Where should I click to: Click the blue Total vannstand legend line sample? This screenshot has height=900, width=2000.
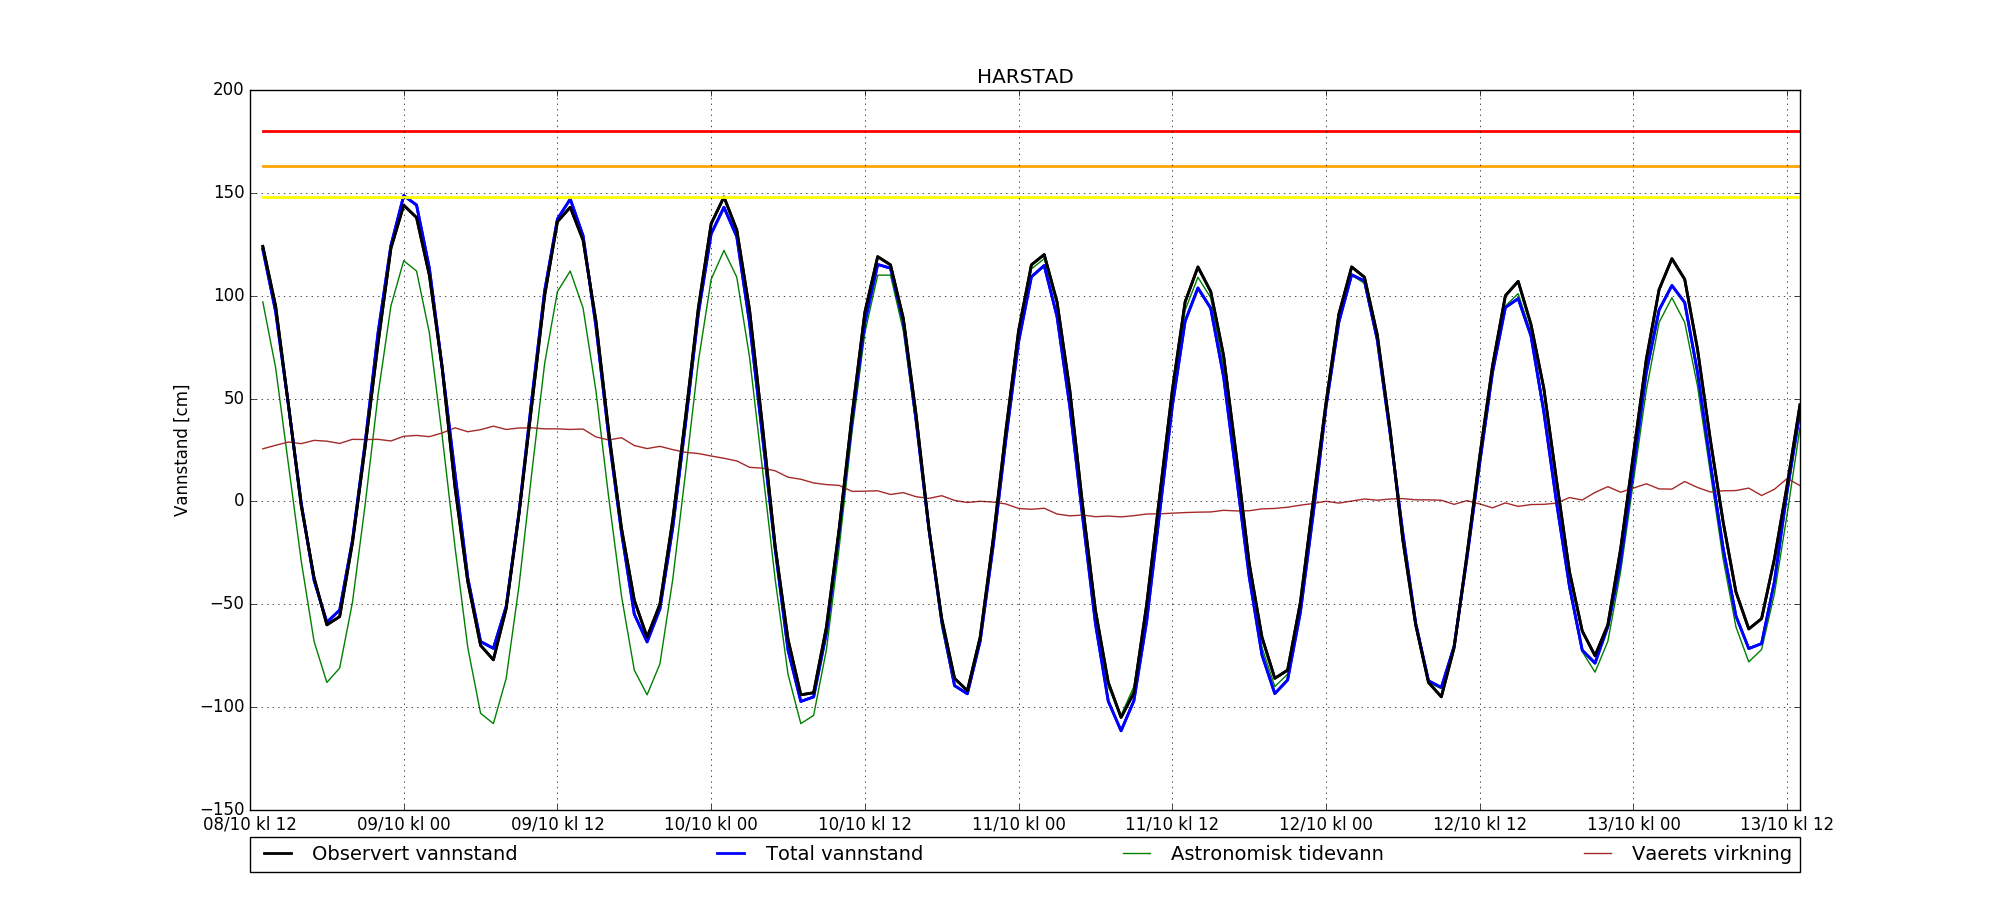tap(732, 854)
